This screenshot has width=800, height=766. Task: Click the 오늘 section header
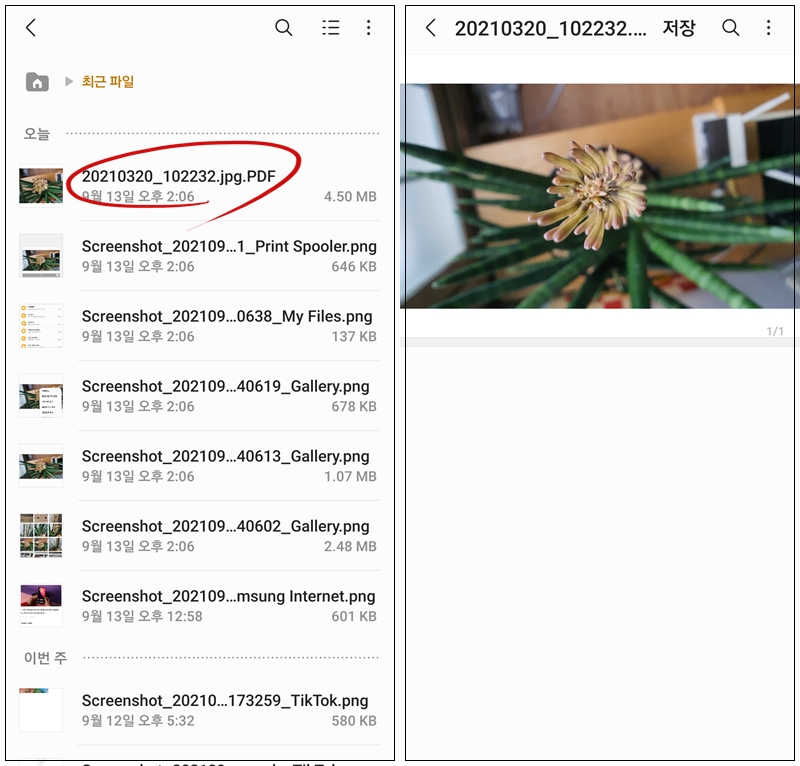tap(37, 134)
